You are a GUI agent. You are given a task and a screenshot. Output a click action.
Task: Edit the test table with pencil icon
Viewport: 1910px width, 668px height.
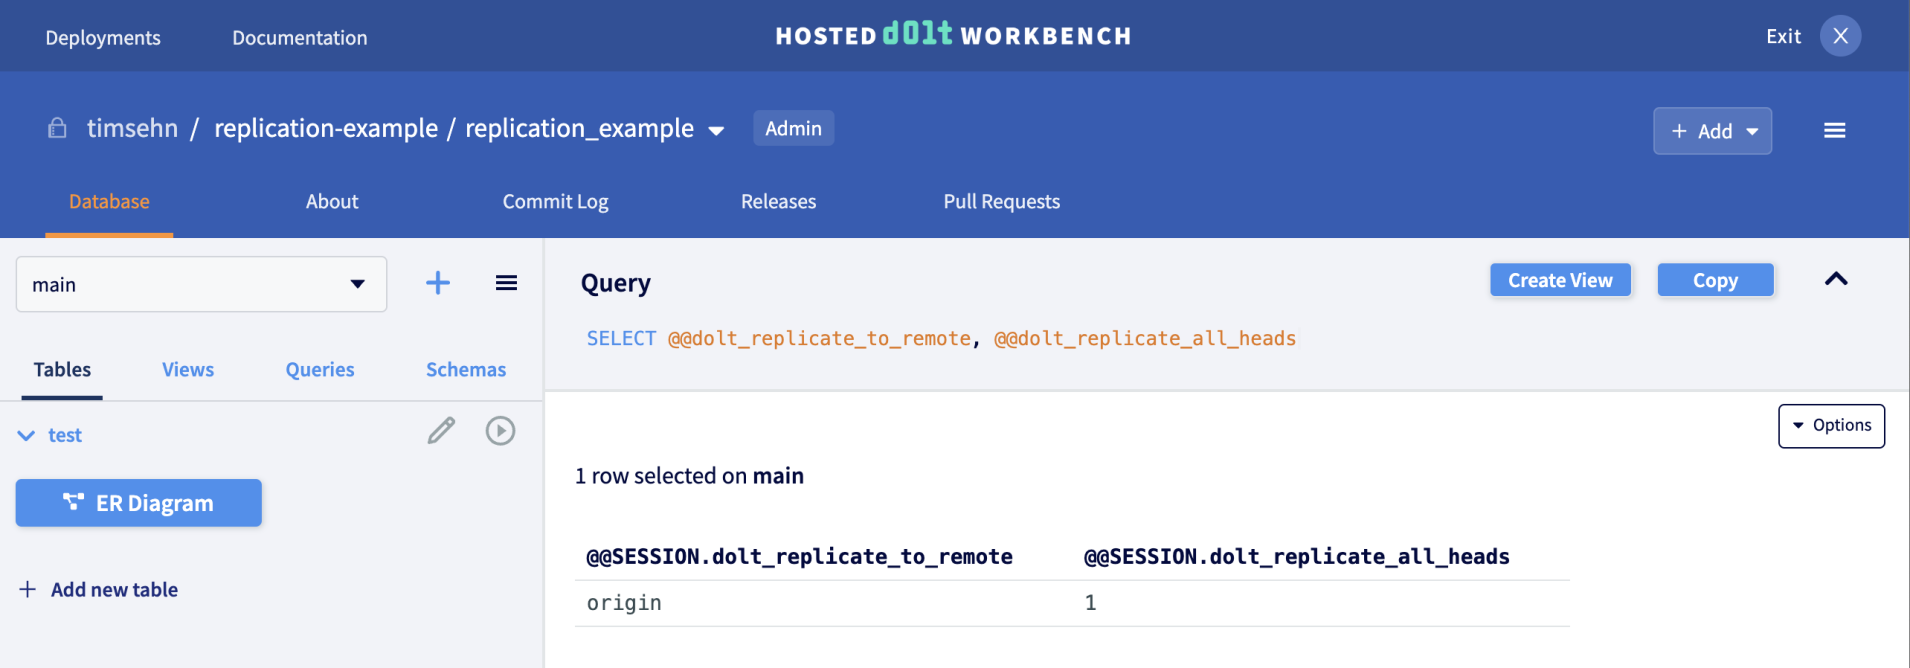[x=441, y=431]
